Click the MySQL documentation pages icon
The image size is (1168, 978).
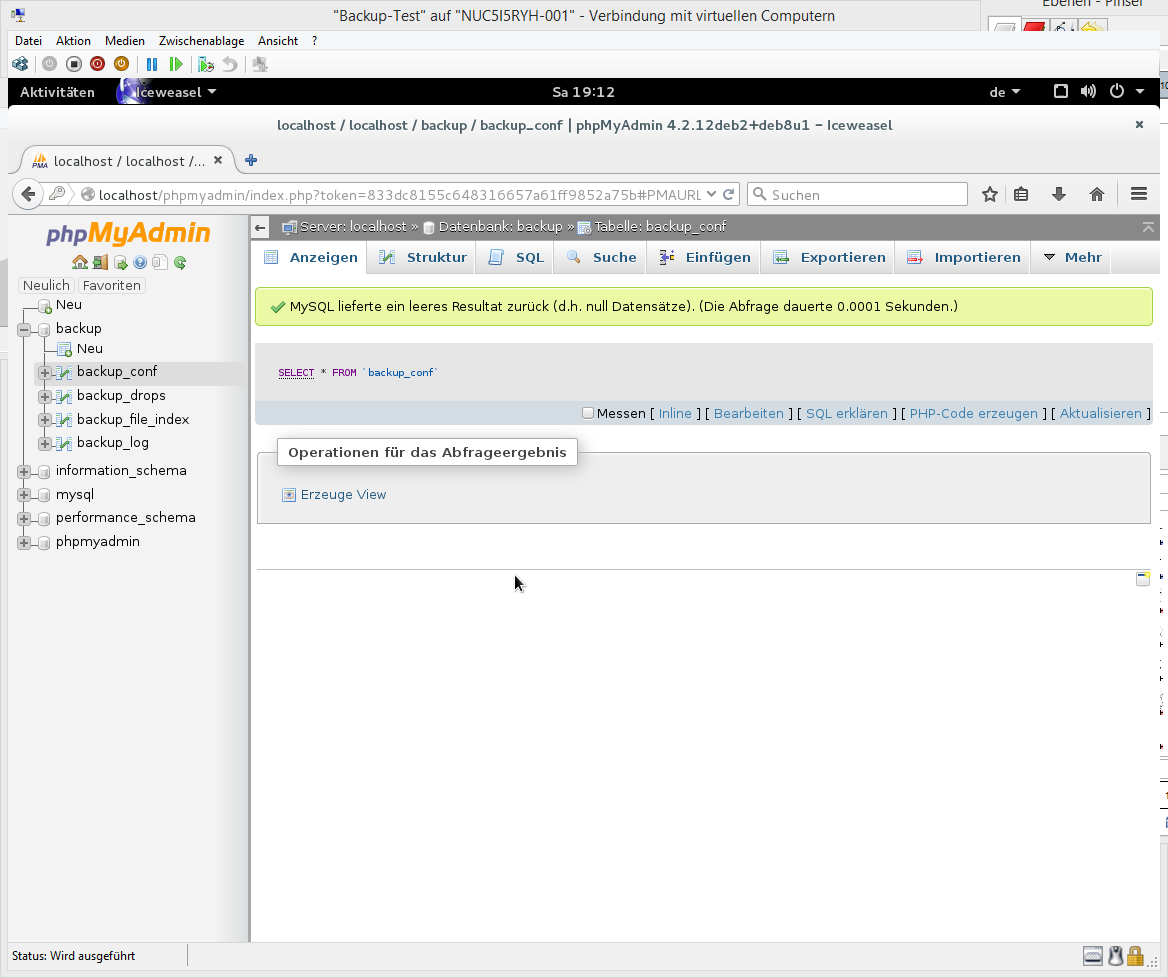pyautogui.click(x=160, y=261)
